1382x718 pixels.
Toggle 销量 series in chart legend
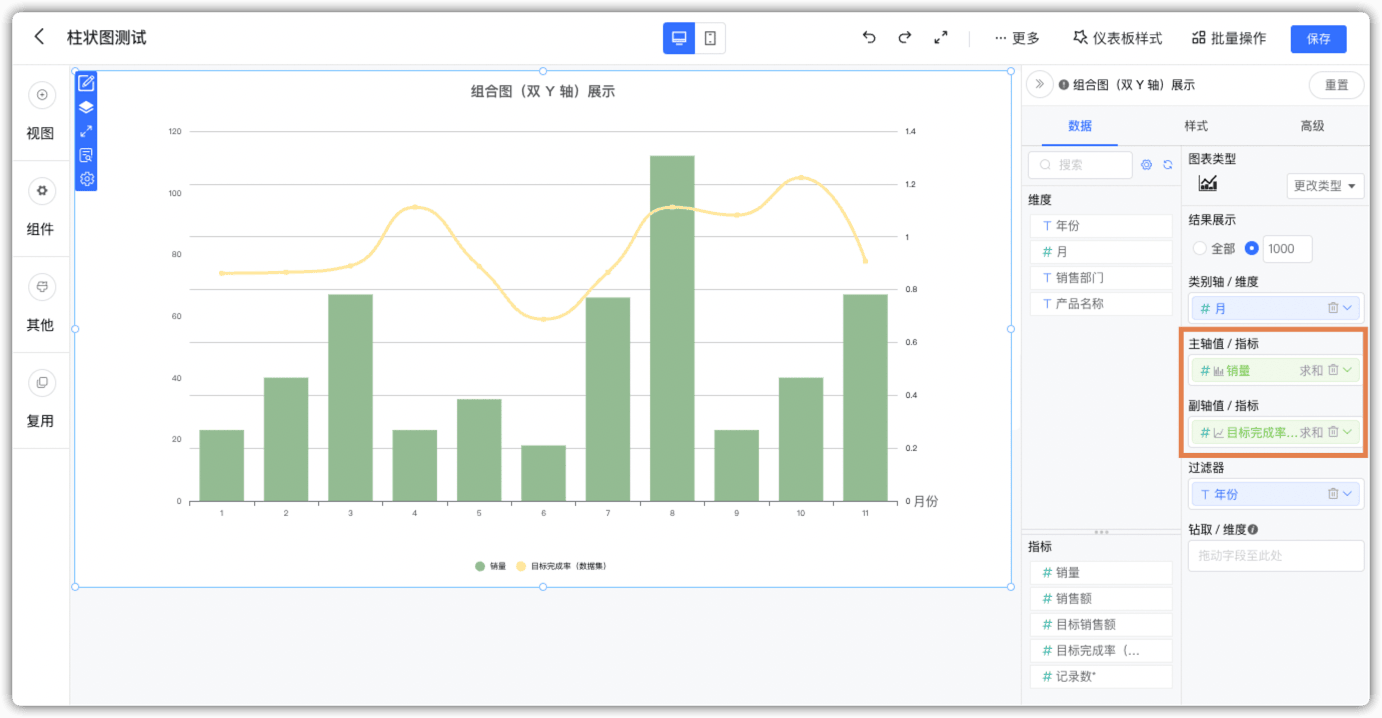[490, 566]
